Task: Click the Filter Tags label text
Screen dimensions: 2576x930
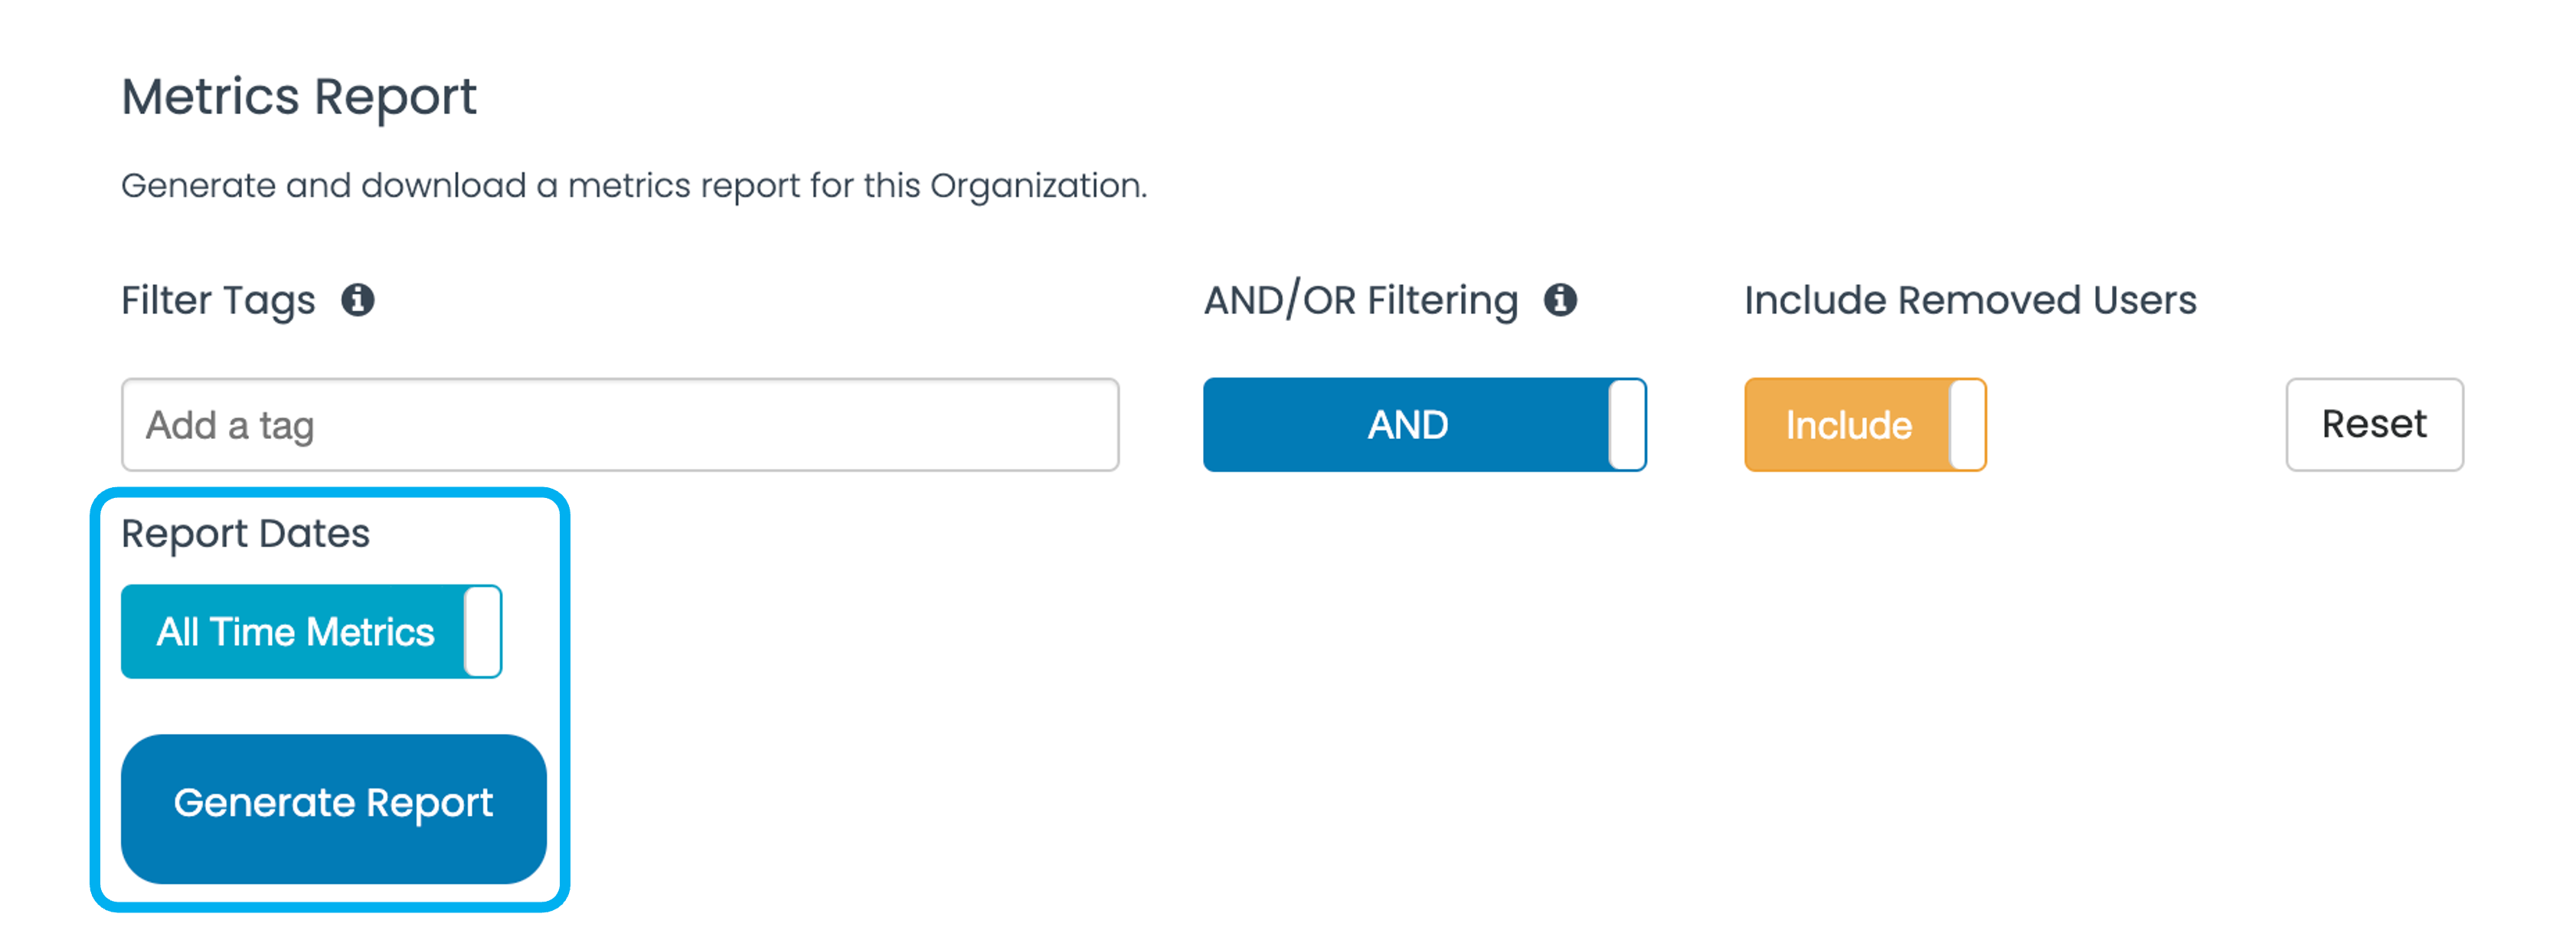Action: (x=218, y=301)
